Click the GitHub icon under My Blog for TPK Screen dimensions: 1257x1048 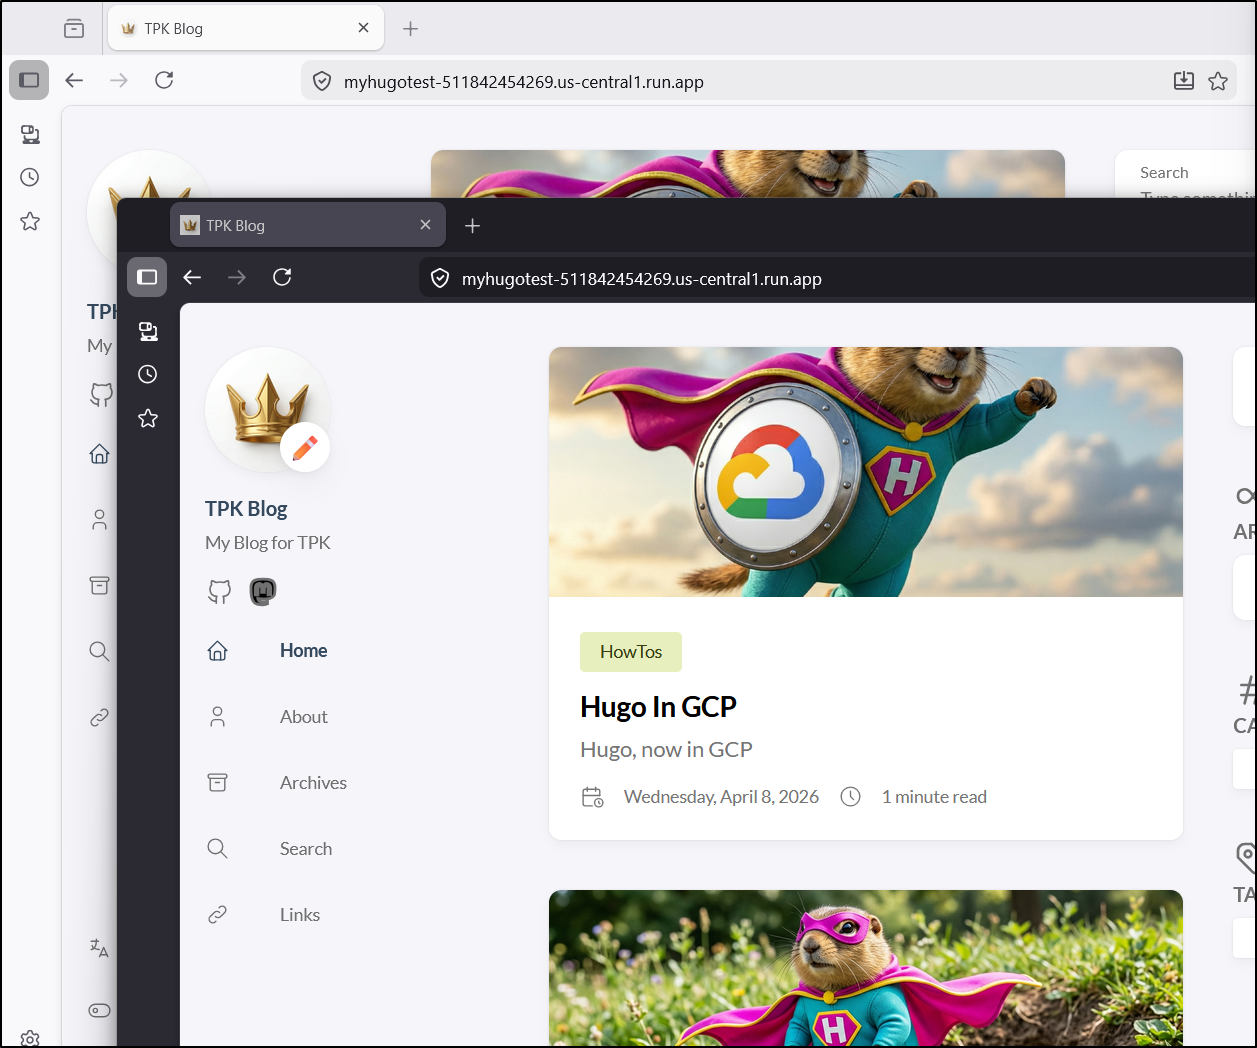click(x=219, y=592)
